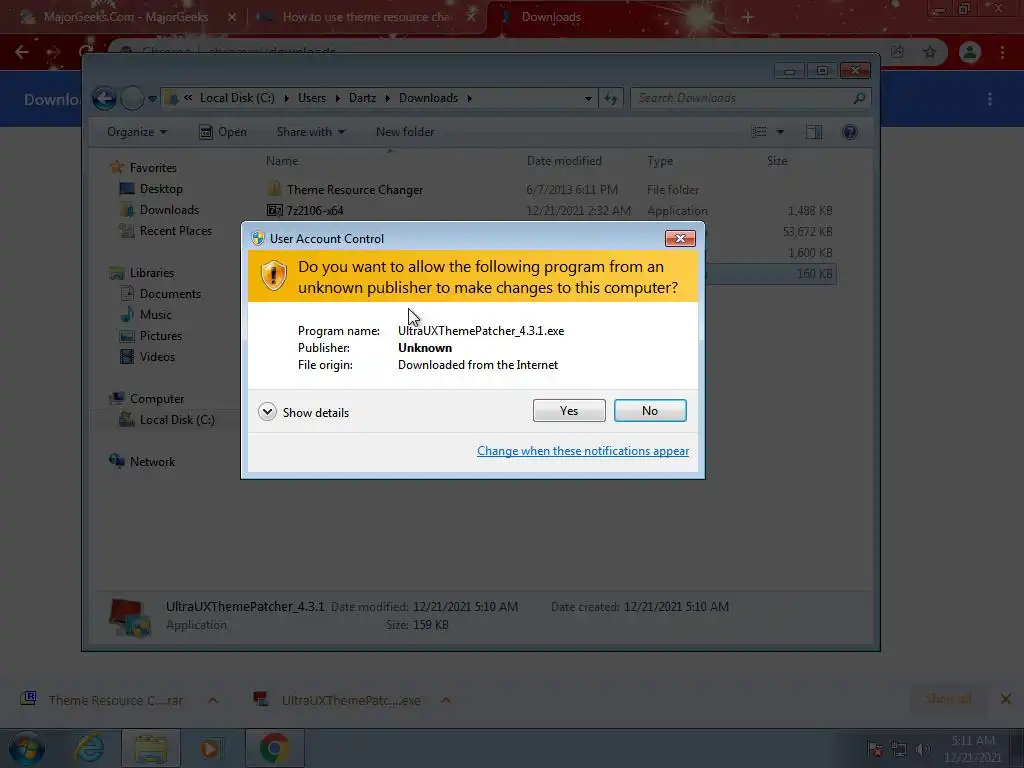Select Network in the navigation pane
The image size is (1024, 768).
click(x=142, y=462)
